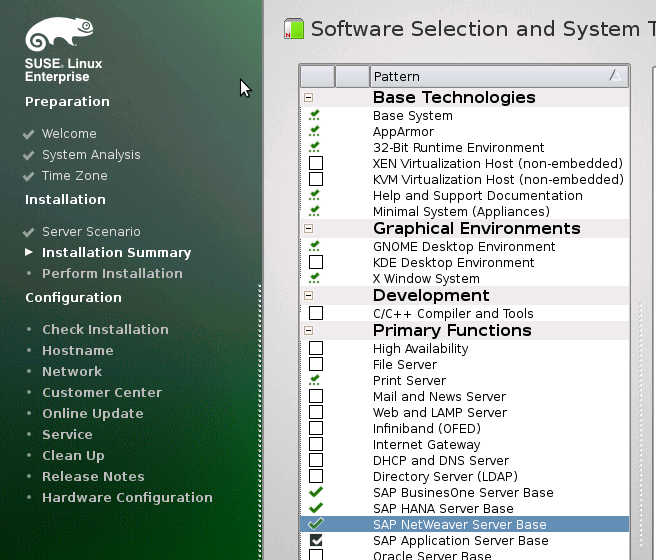Select 32-Bit Runtime Environment label

pos(458,148)
